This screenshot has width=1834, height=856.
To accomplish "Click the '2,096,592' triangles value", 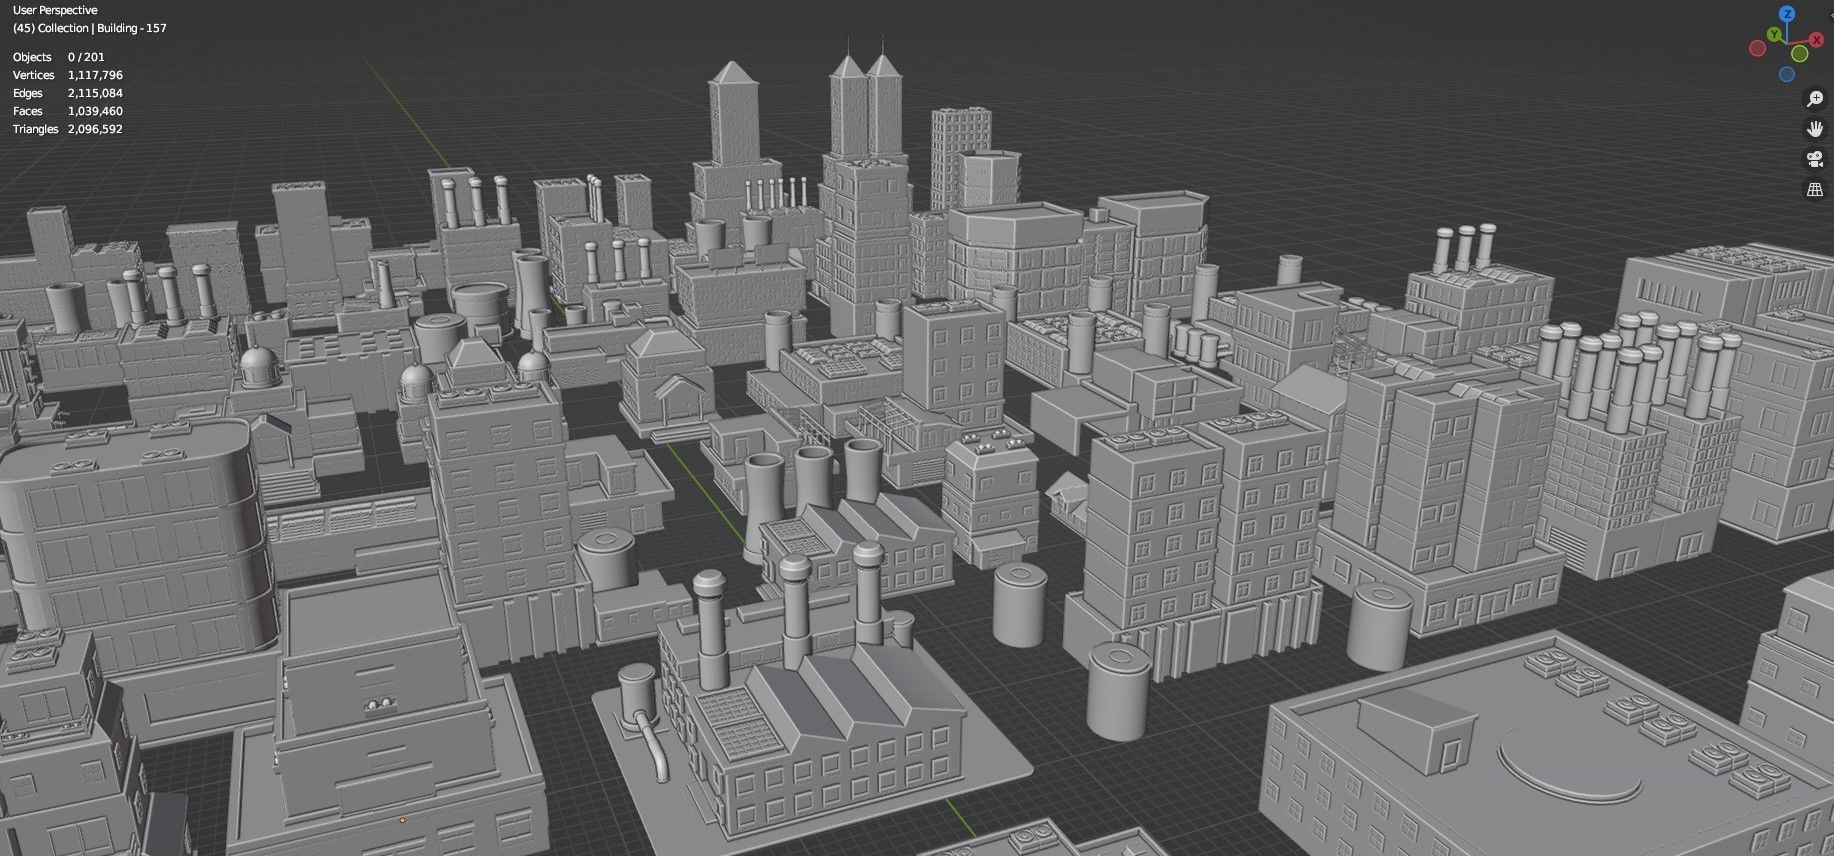I will tap(95, 129).
